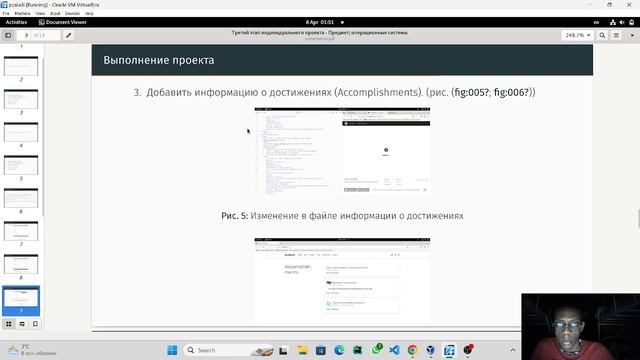Click Figure 5 screenshot image
Screen dimensions: 640x360
pyautogui.click(x=342, y=151)
